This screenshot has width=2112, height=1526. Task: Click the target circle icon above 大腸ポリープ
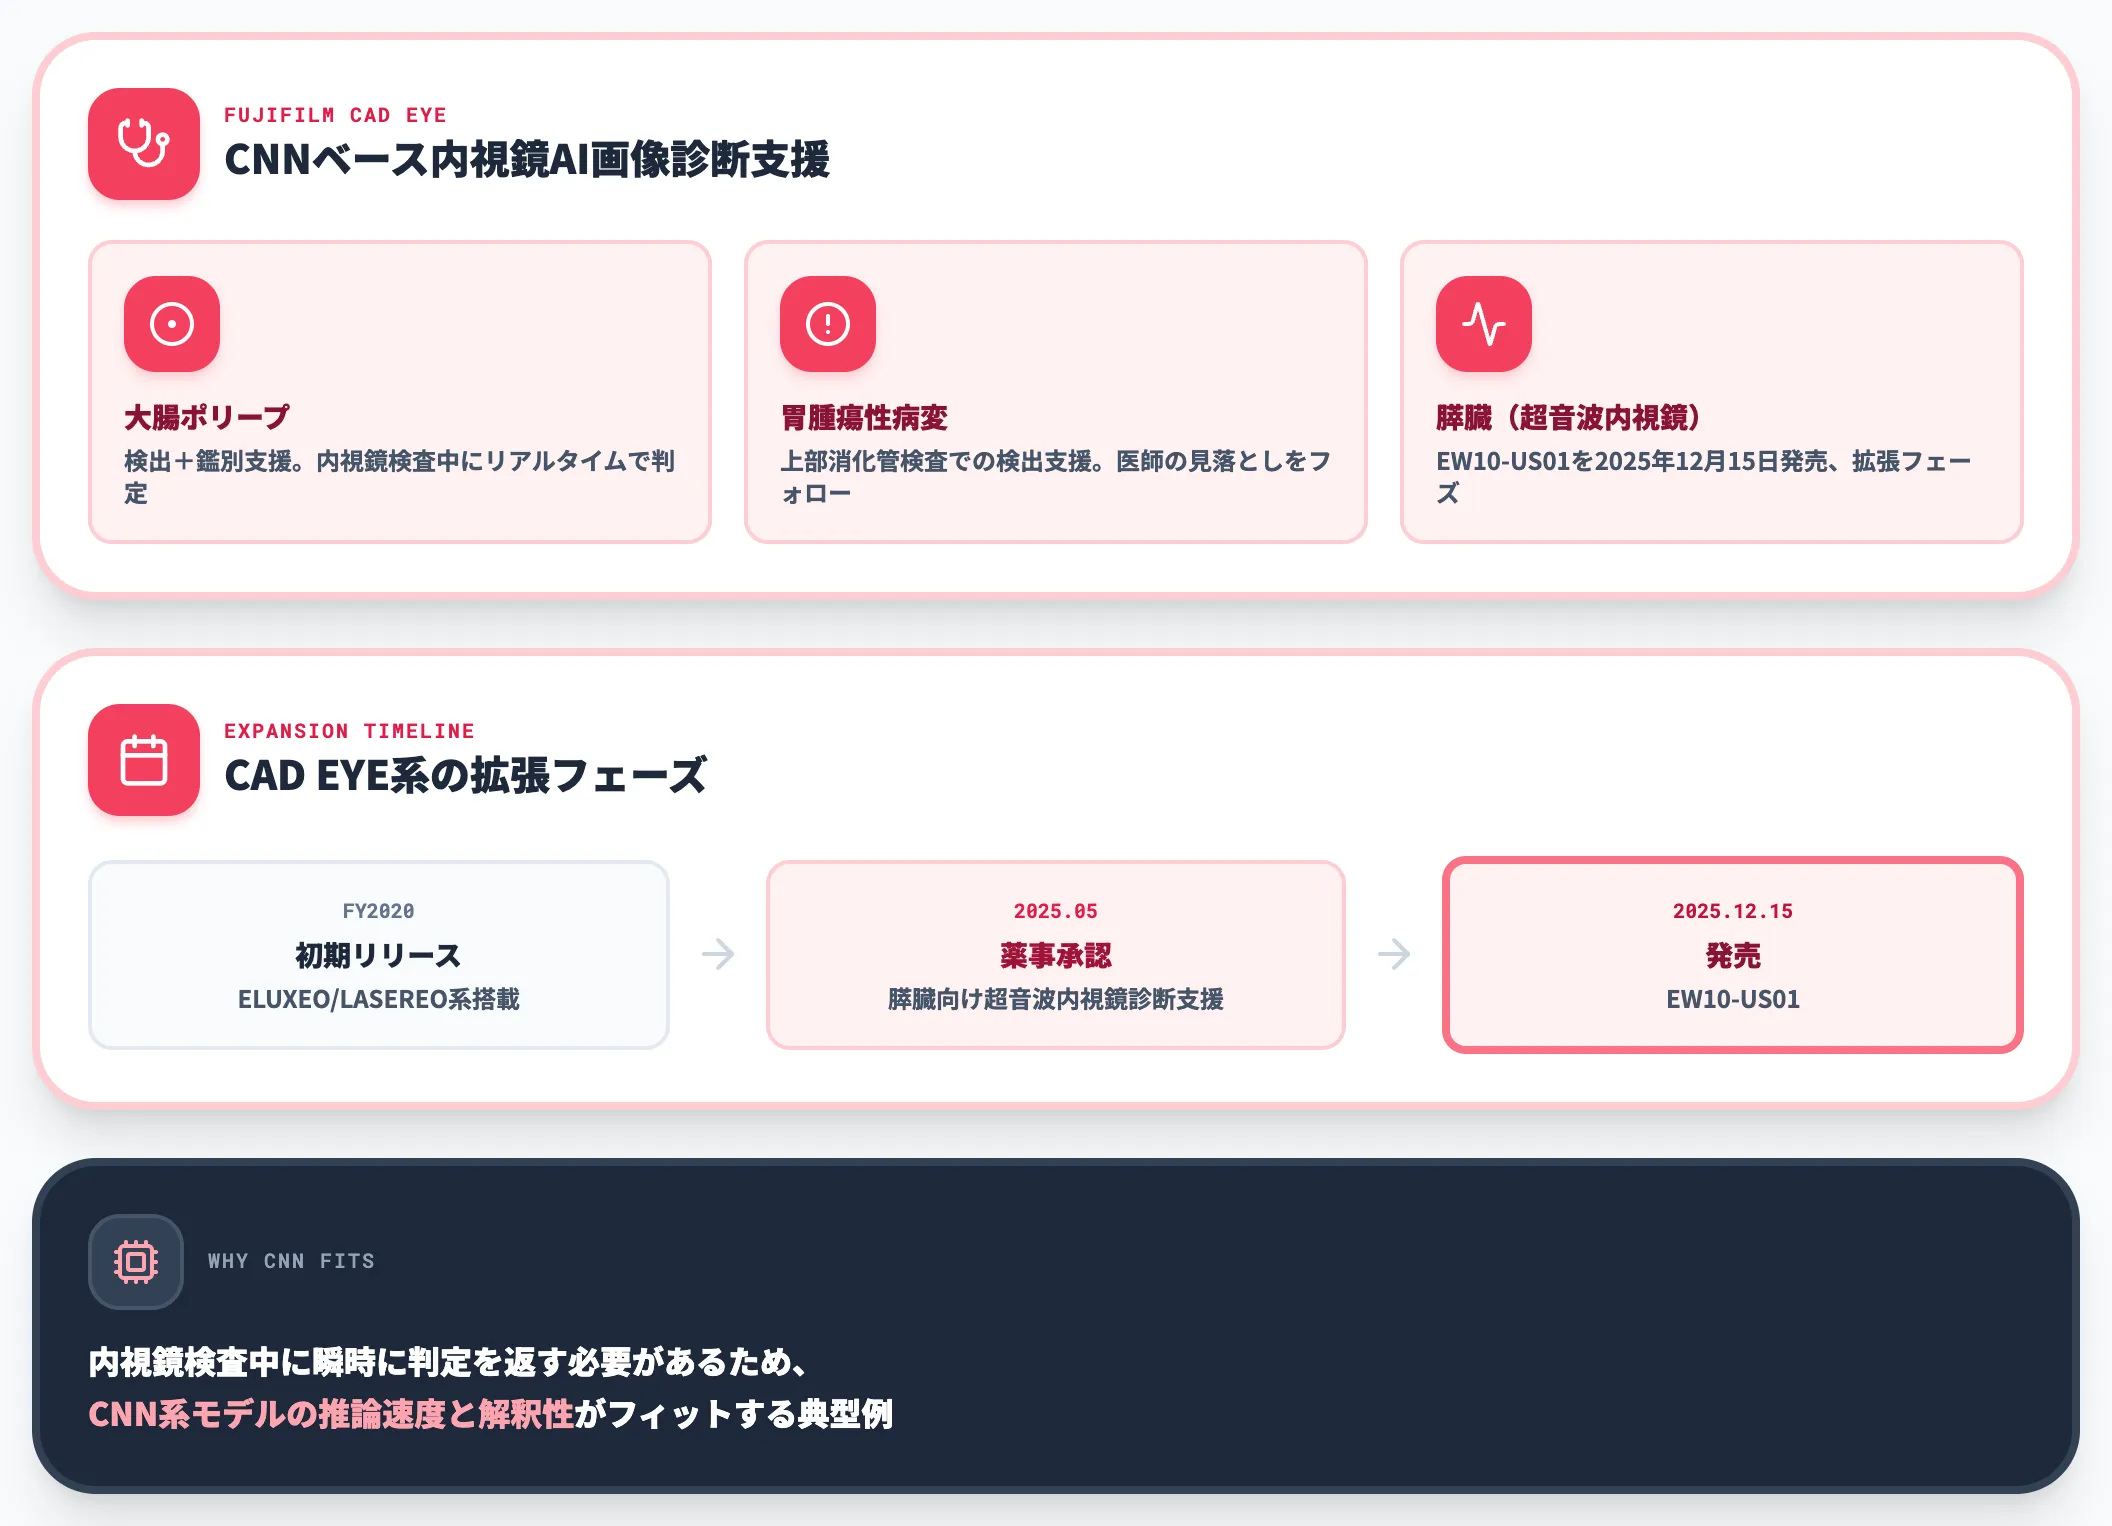[172, 324]
